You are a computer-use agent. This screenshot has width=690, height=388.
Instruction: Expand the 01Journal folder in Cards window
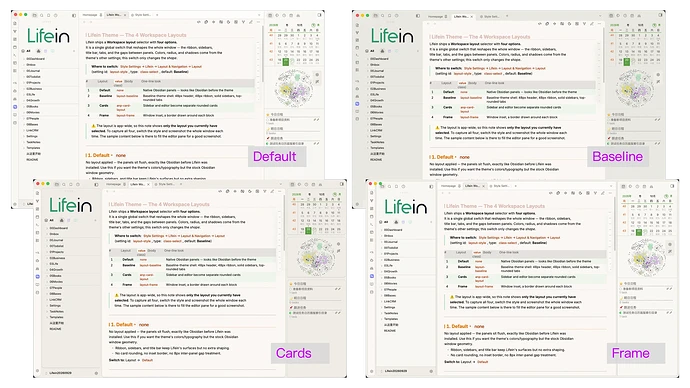pyautogui.click(x=56, y=240)
